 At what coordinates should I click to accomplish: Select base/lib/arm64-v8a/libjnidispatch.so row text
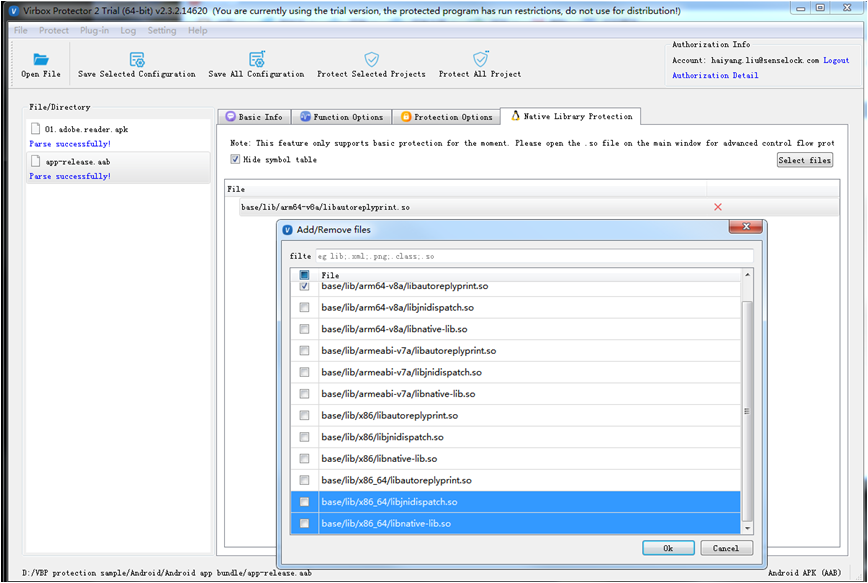click(397, 307)
